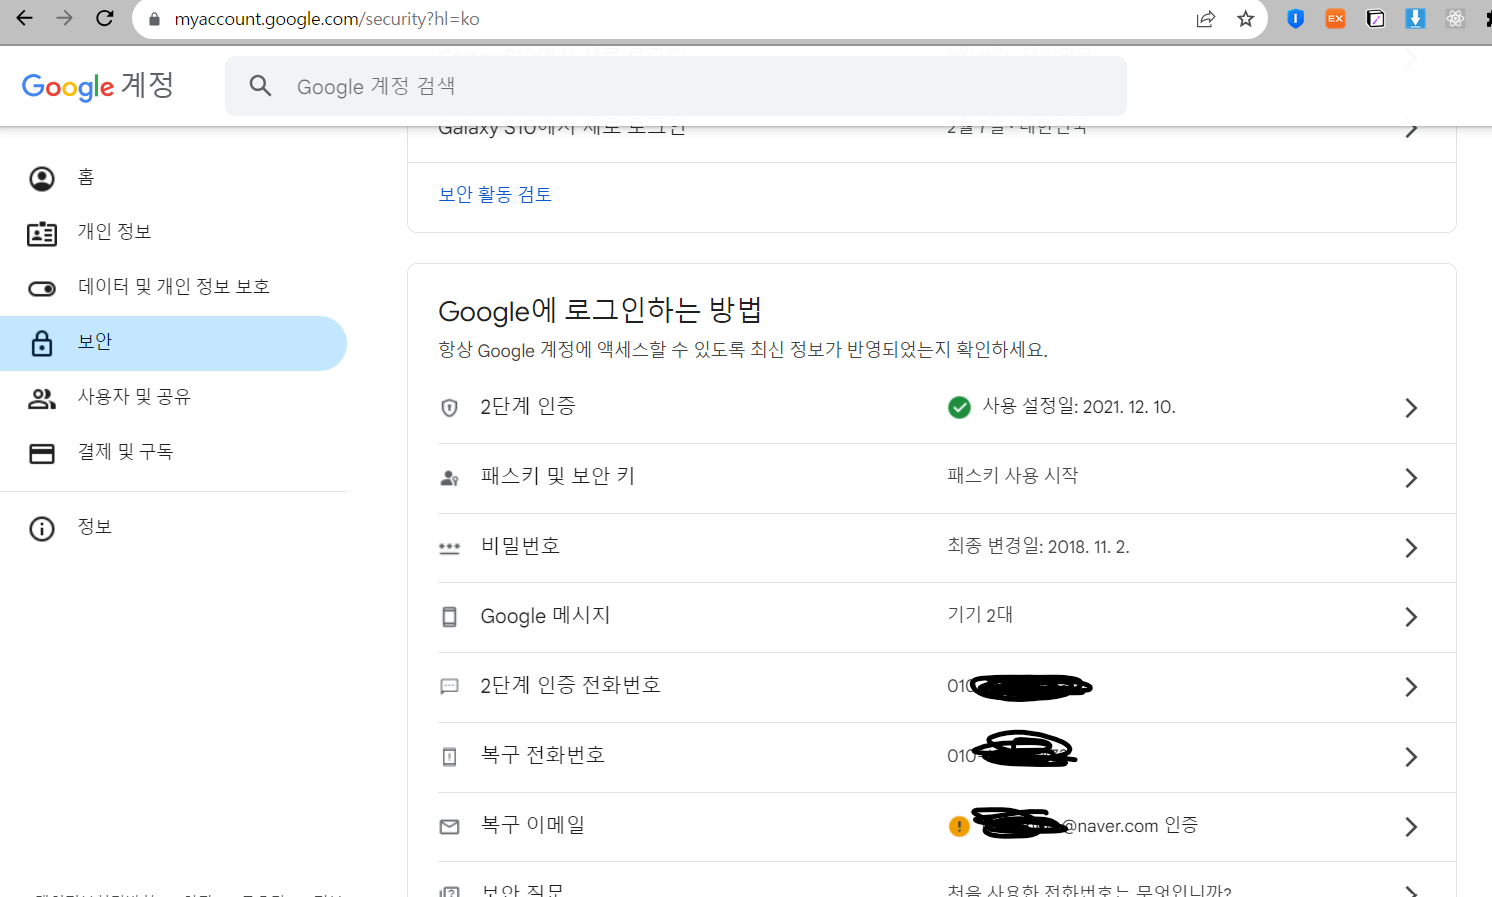
Task: Open the 복구 전화번호 row chevron
Action: click(x=1411, y=757)
